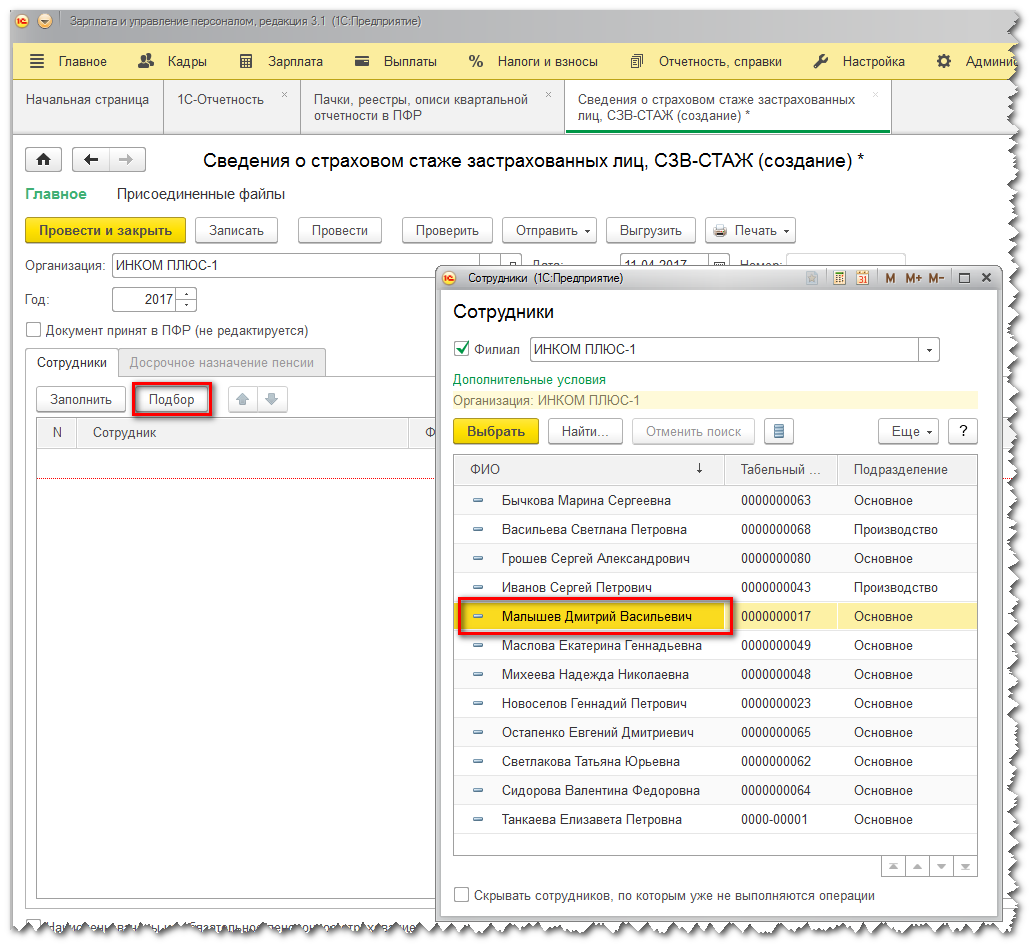Close the 1С-Отчетность tab
Screen dimensions: 1036x950
(x=285, y=94)
